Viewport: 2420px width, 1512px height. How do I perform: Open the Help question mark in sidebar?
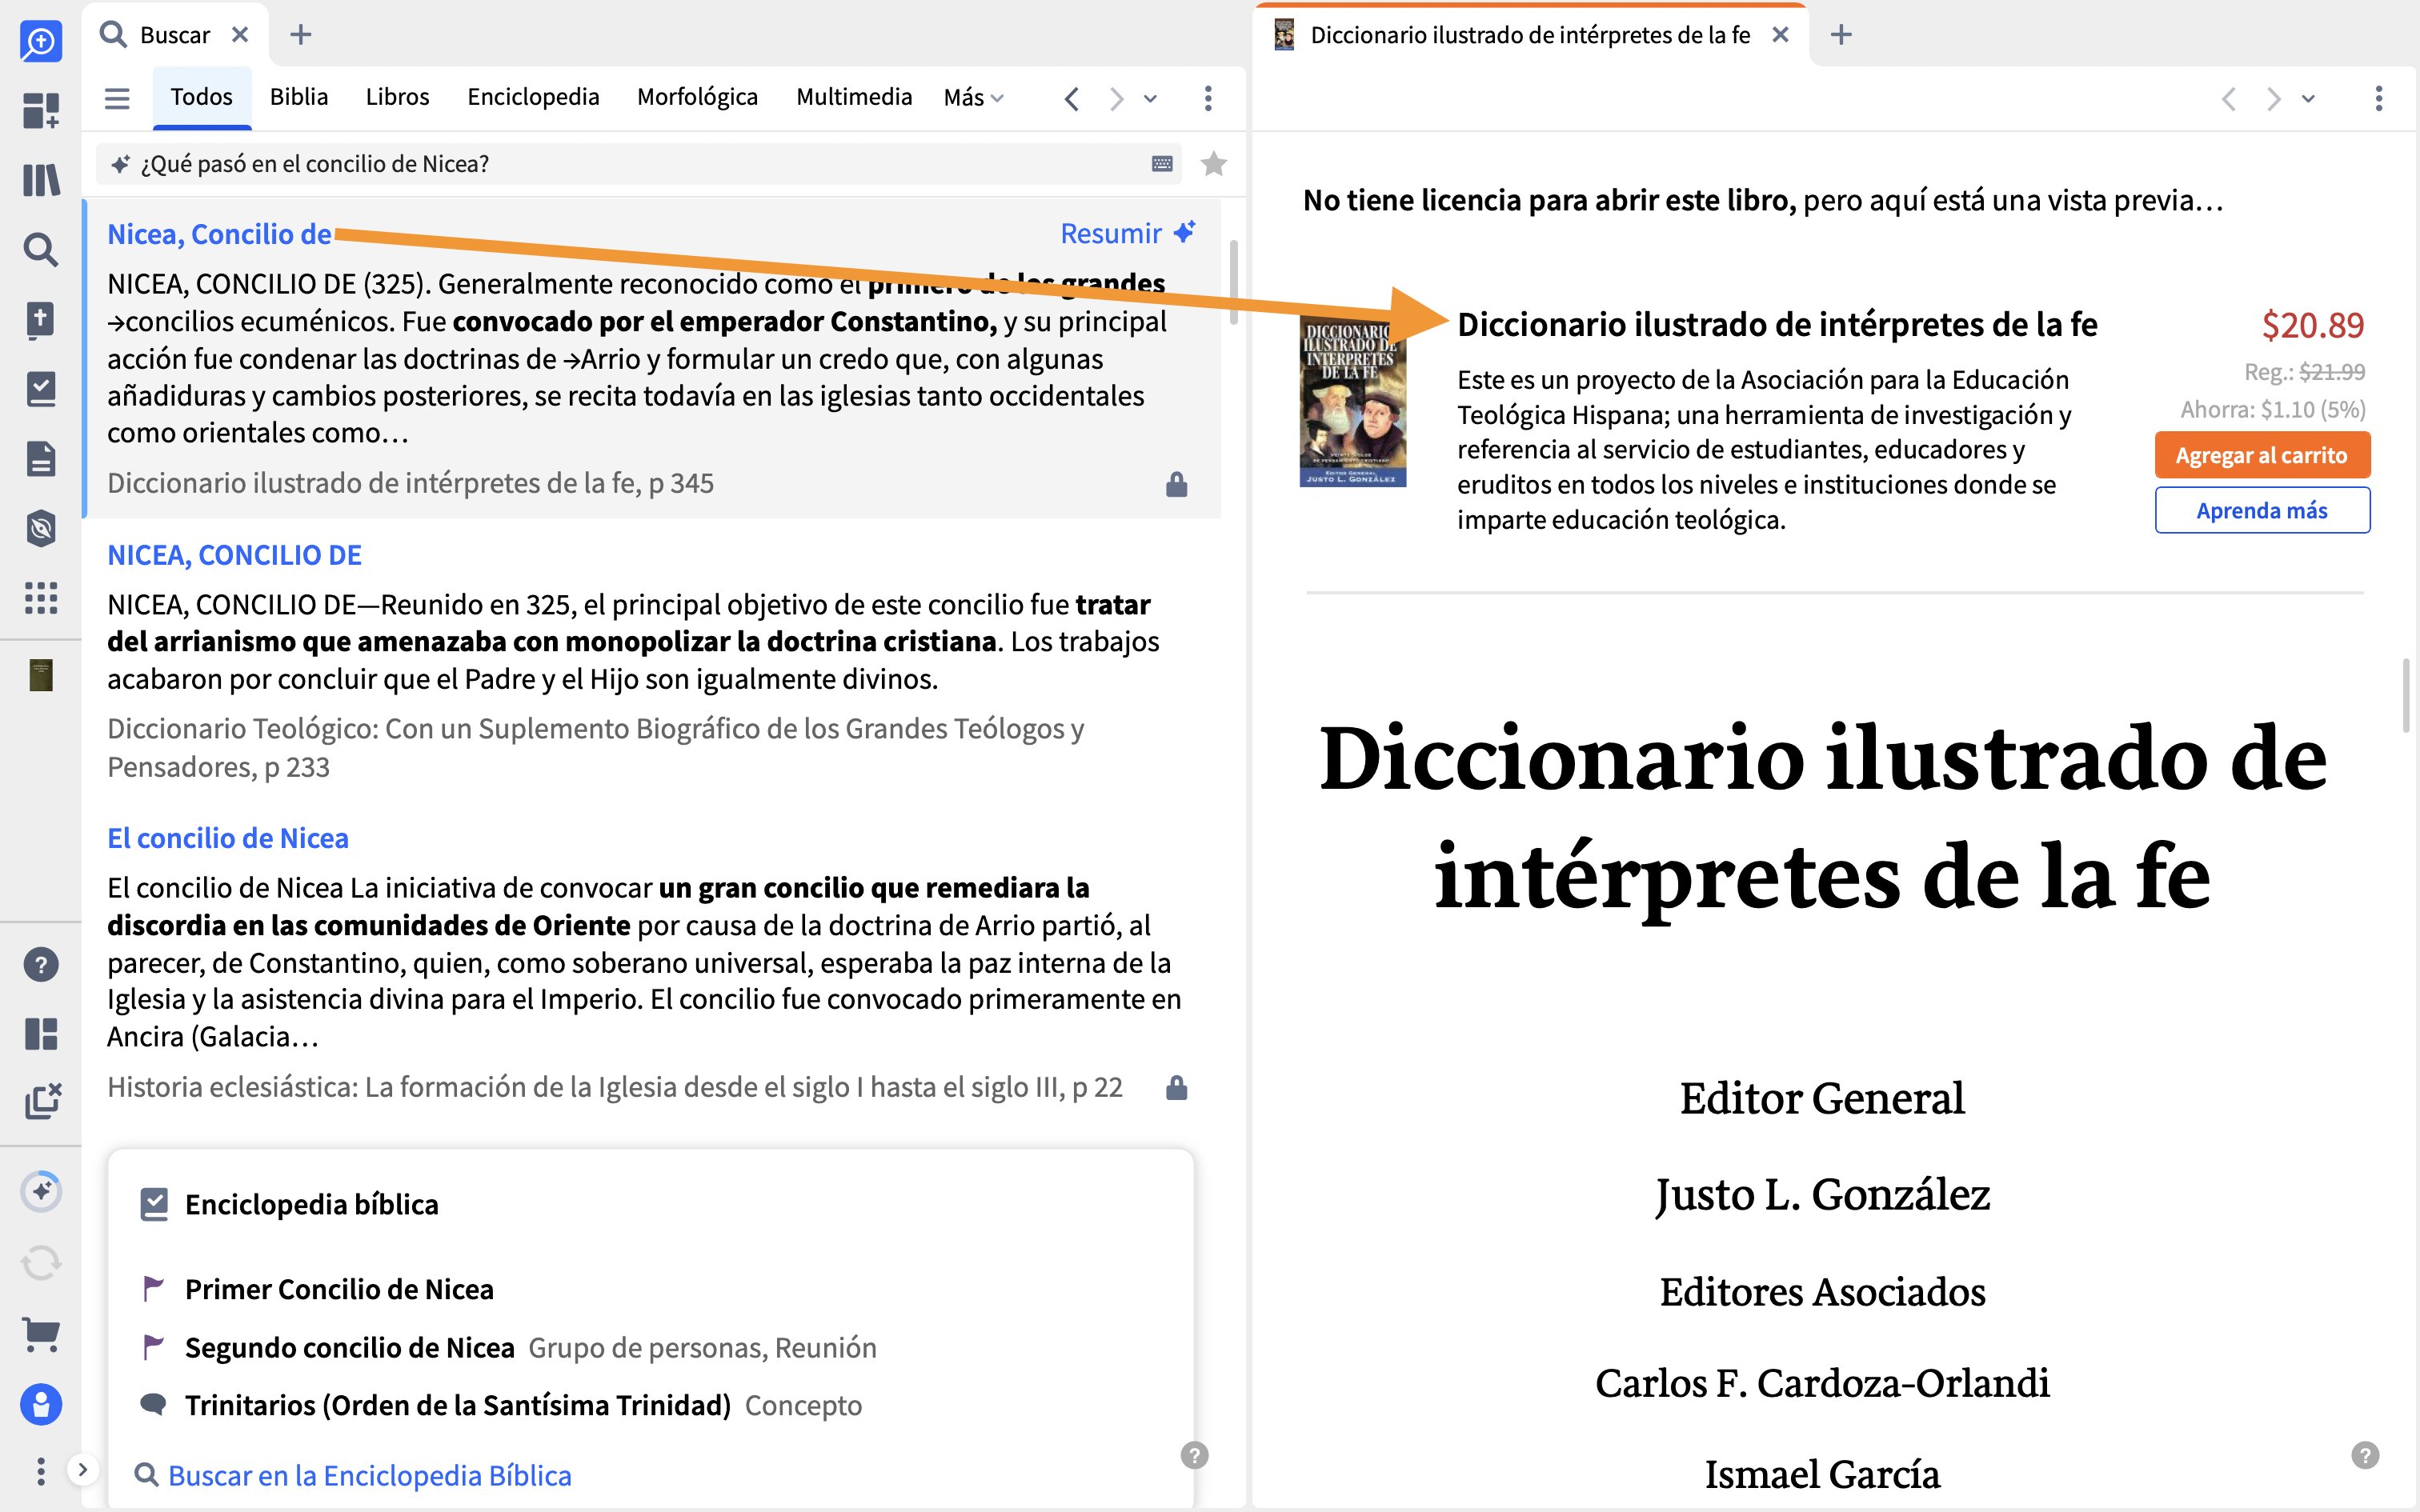41,965
